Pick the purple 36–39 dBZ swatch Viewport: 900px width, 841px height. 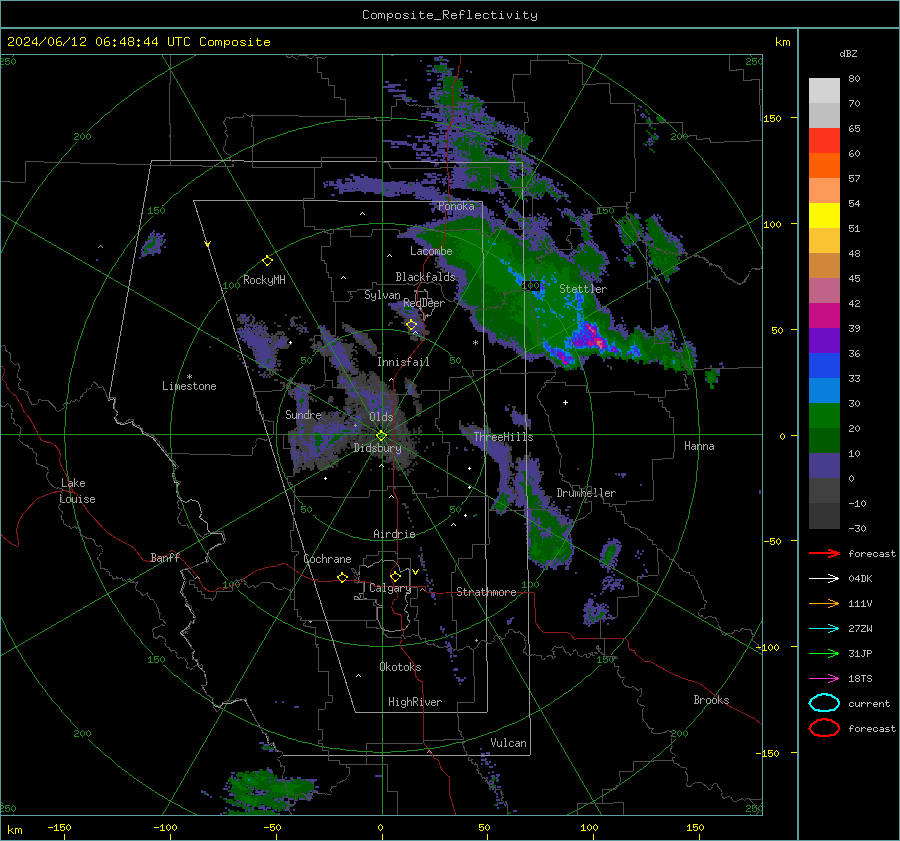pos(824,341)
